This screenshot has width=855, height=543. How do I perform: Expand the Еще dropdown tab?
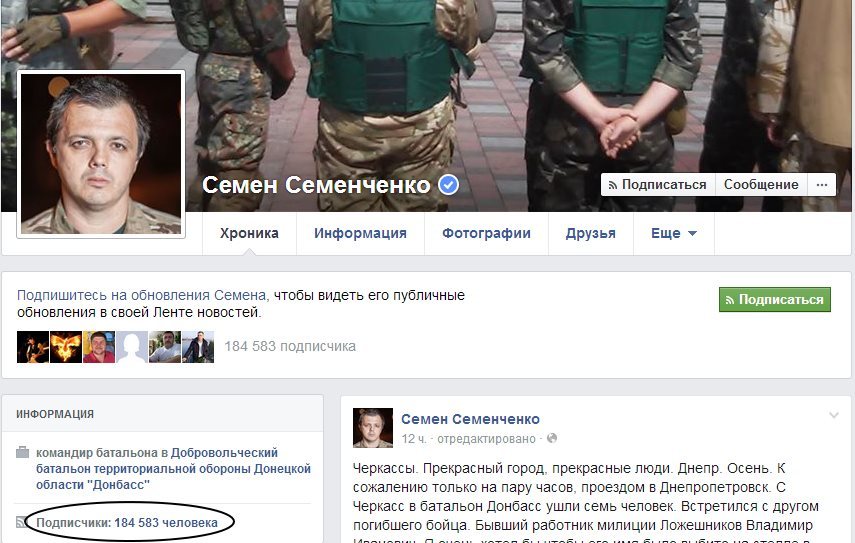tap(674, 233)
